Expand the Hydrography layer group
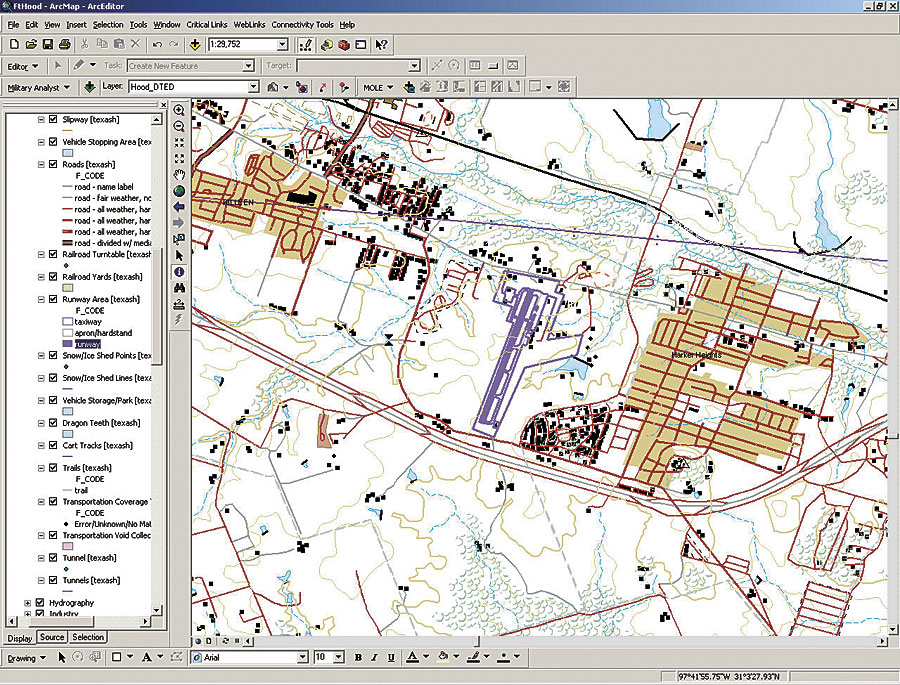 [27, 603]
